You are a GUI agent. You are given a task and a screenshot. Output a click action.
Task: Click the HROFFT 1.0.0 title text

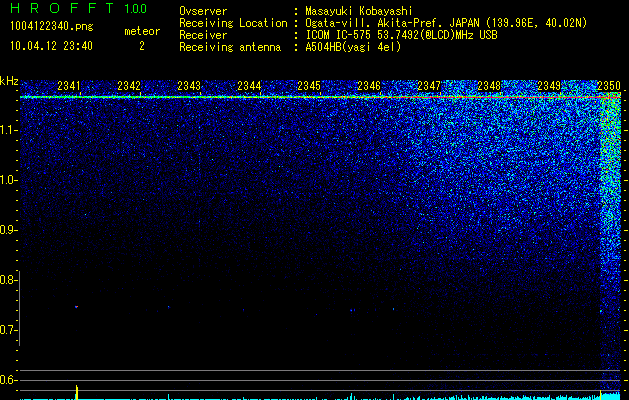[79, 8]
